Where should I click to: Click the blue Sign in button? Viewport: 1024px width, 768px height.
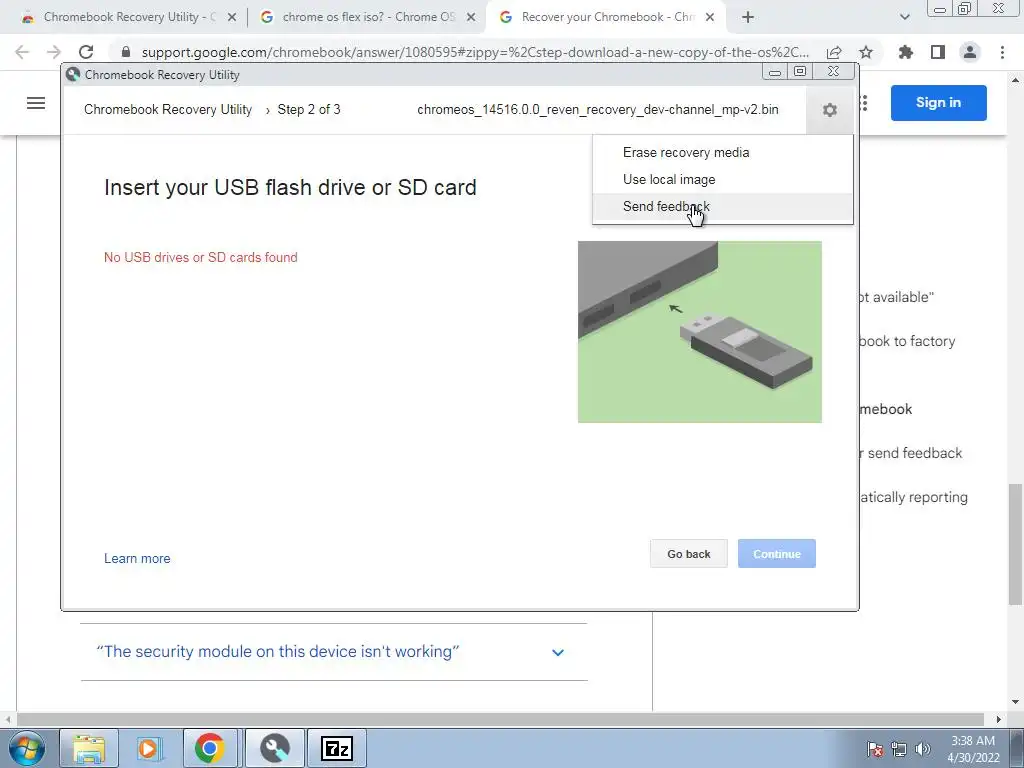pos(938,103)
